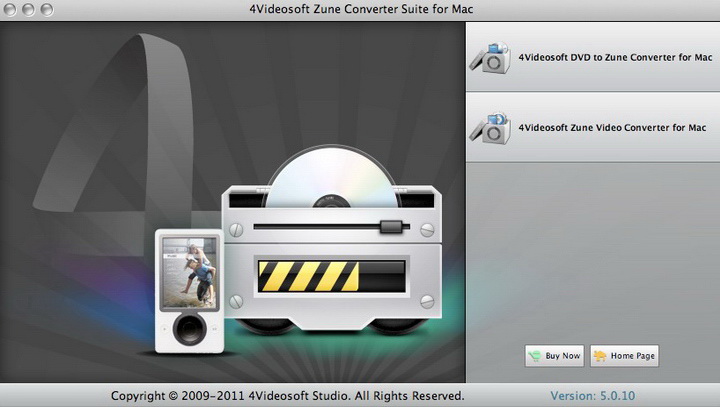Minimize the window with the second title-bar button
The height and width of the screenshot is (407, 720).
click(x=28, y=10)
